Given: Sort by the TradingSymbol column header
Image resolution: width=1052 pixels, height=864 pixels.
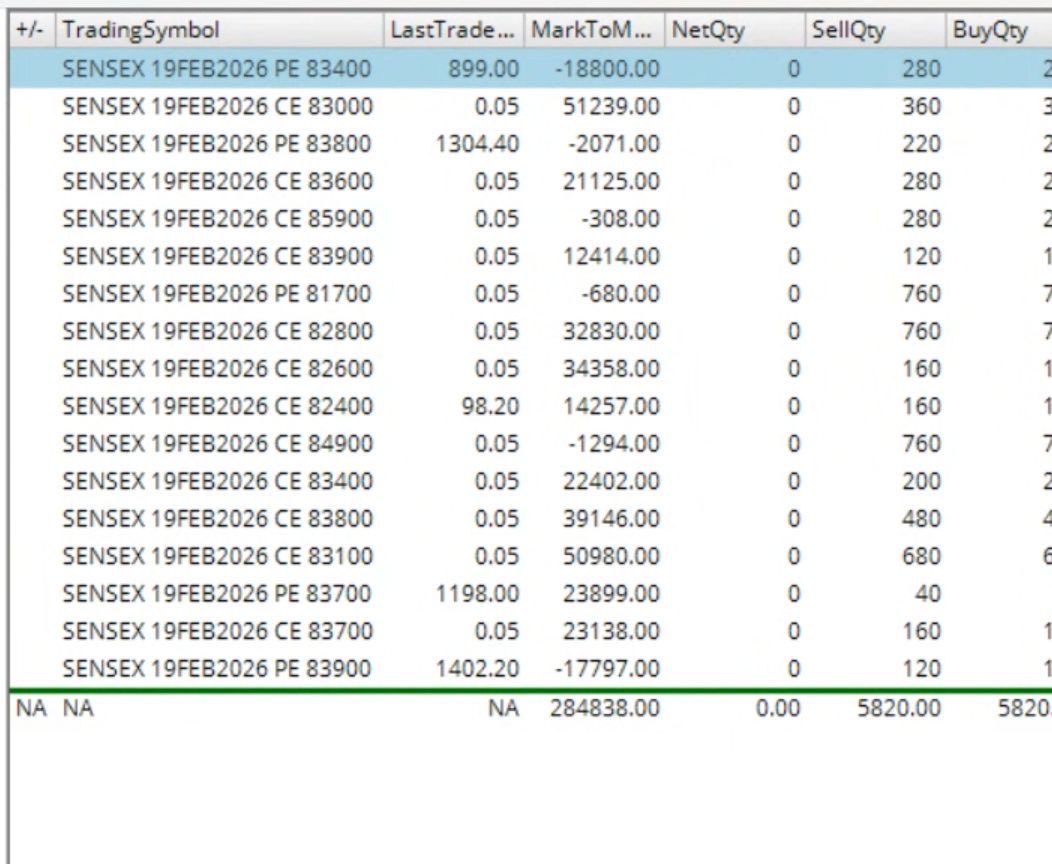Looking at the screenshot, I should click(x=220, y=30).
